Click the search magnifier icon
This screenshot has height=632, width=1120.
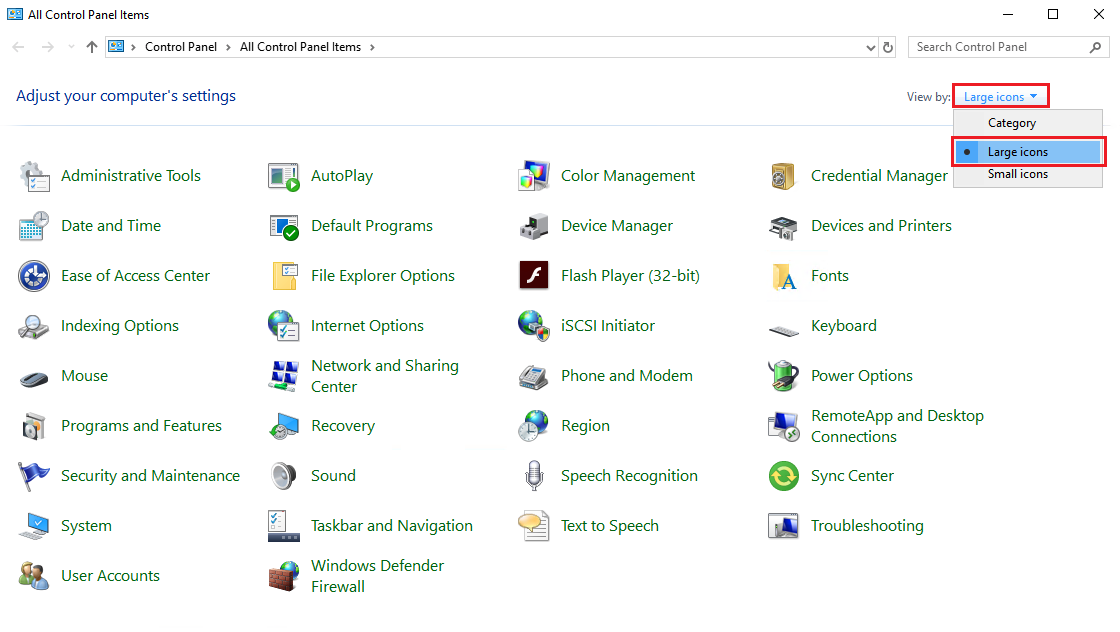1096,48
